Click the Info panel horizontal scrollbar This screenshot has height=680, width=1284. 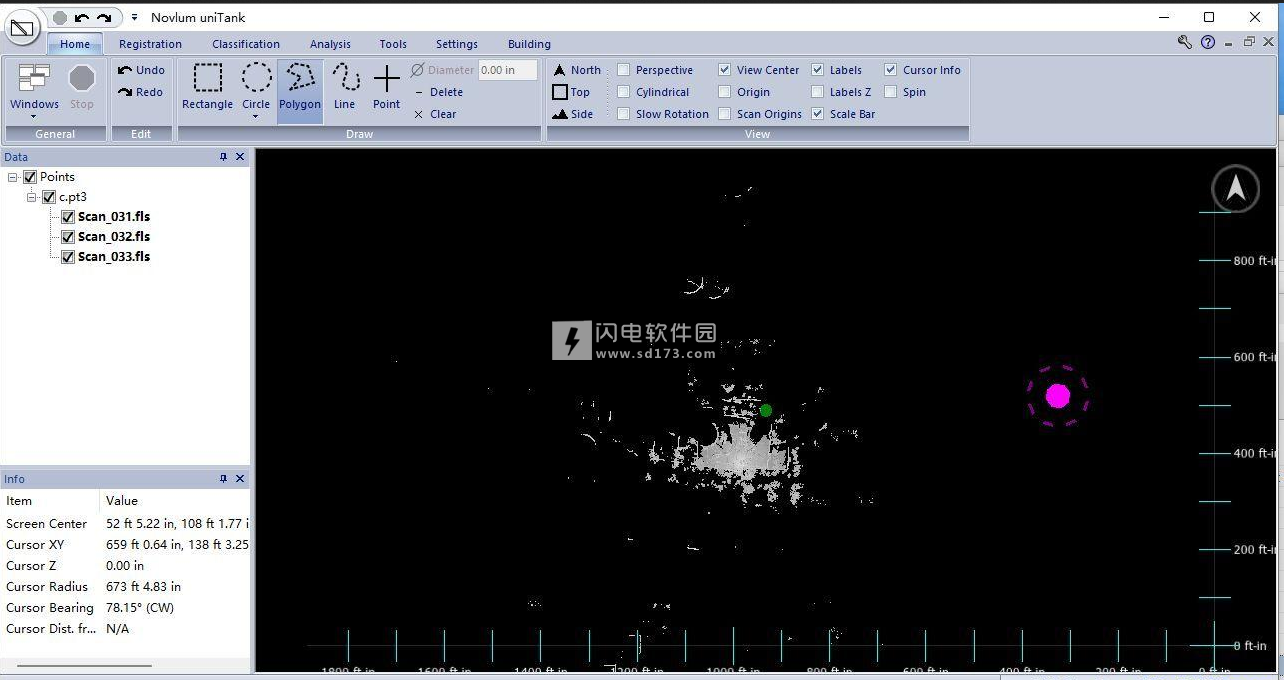coord(84,665)
